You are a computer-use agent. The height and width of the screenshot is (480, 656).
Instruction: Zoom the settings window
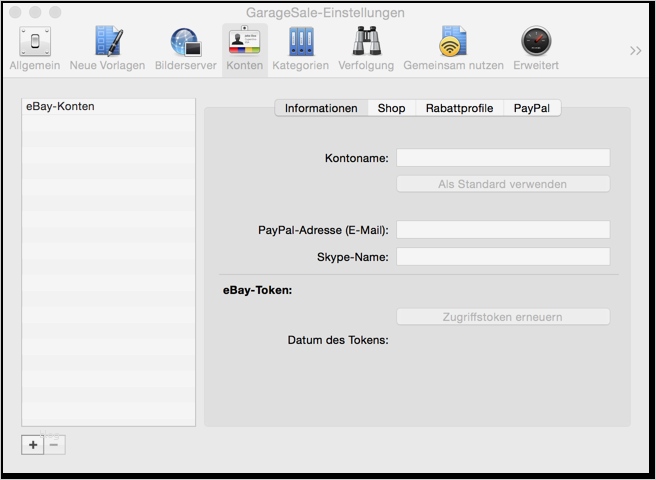click(55, 12)
